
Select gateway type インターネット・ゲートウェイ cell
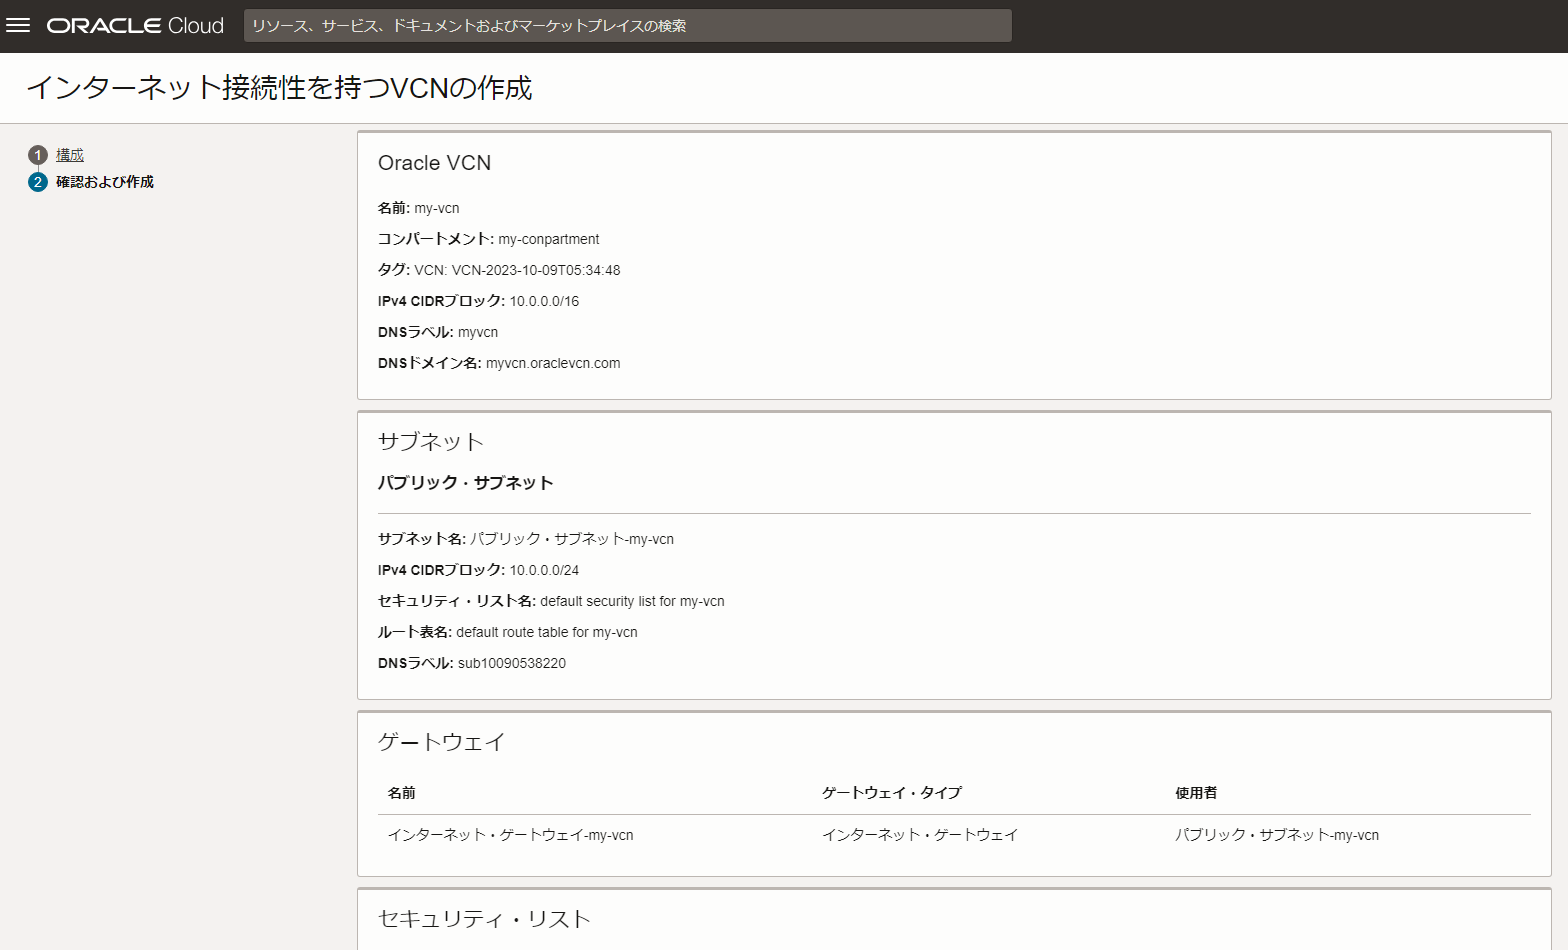920,835
